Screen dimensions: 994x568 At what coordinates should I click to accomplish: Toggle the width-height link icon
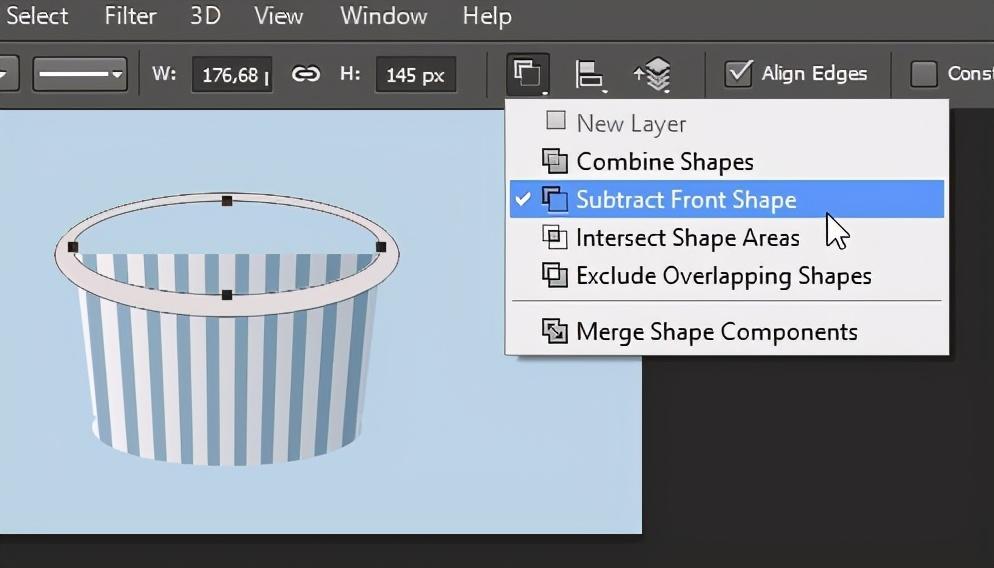pos(306,75)
